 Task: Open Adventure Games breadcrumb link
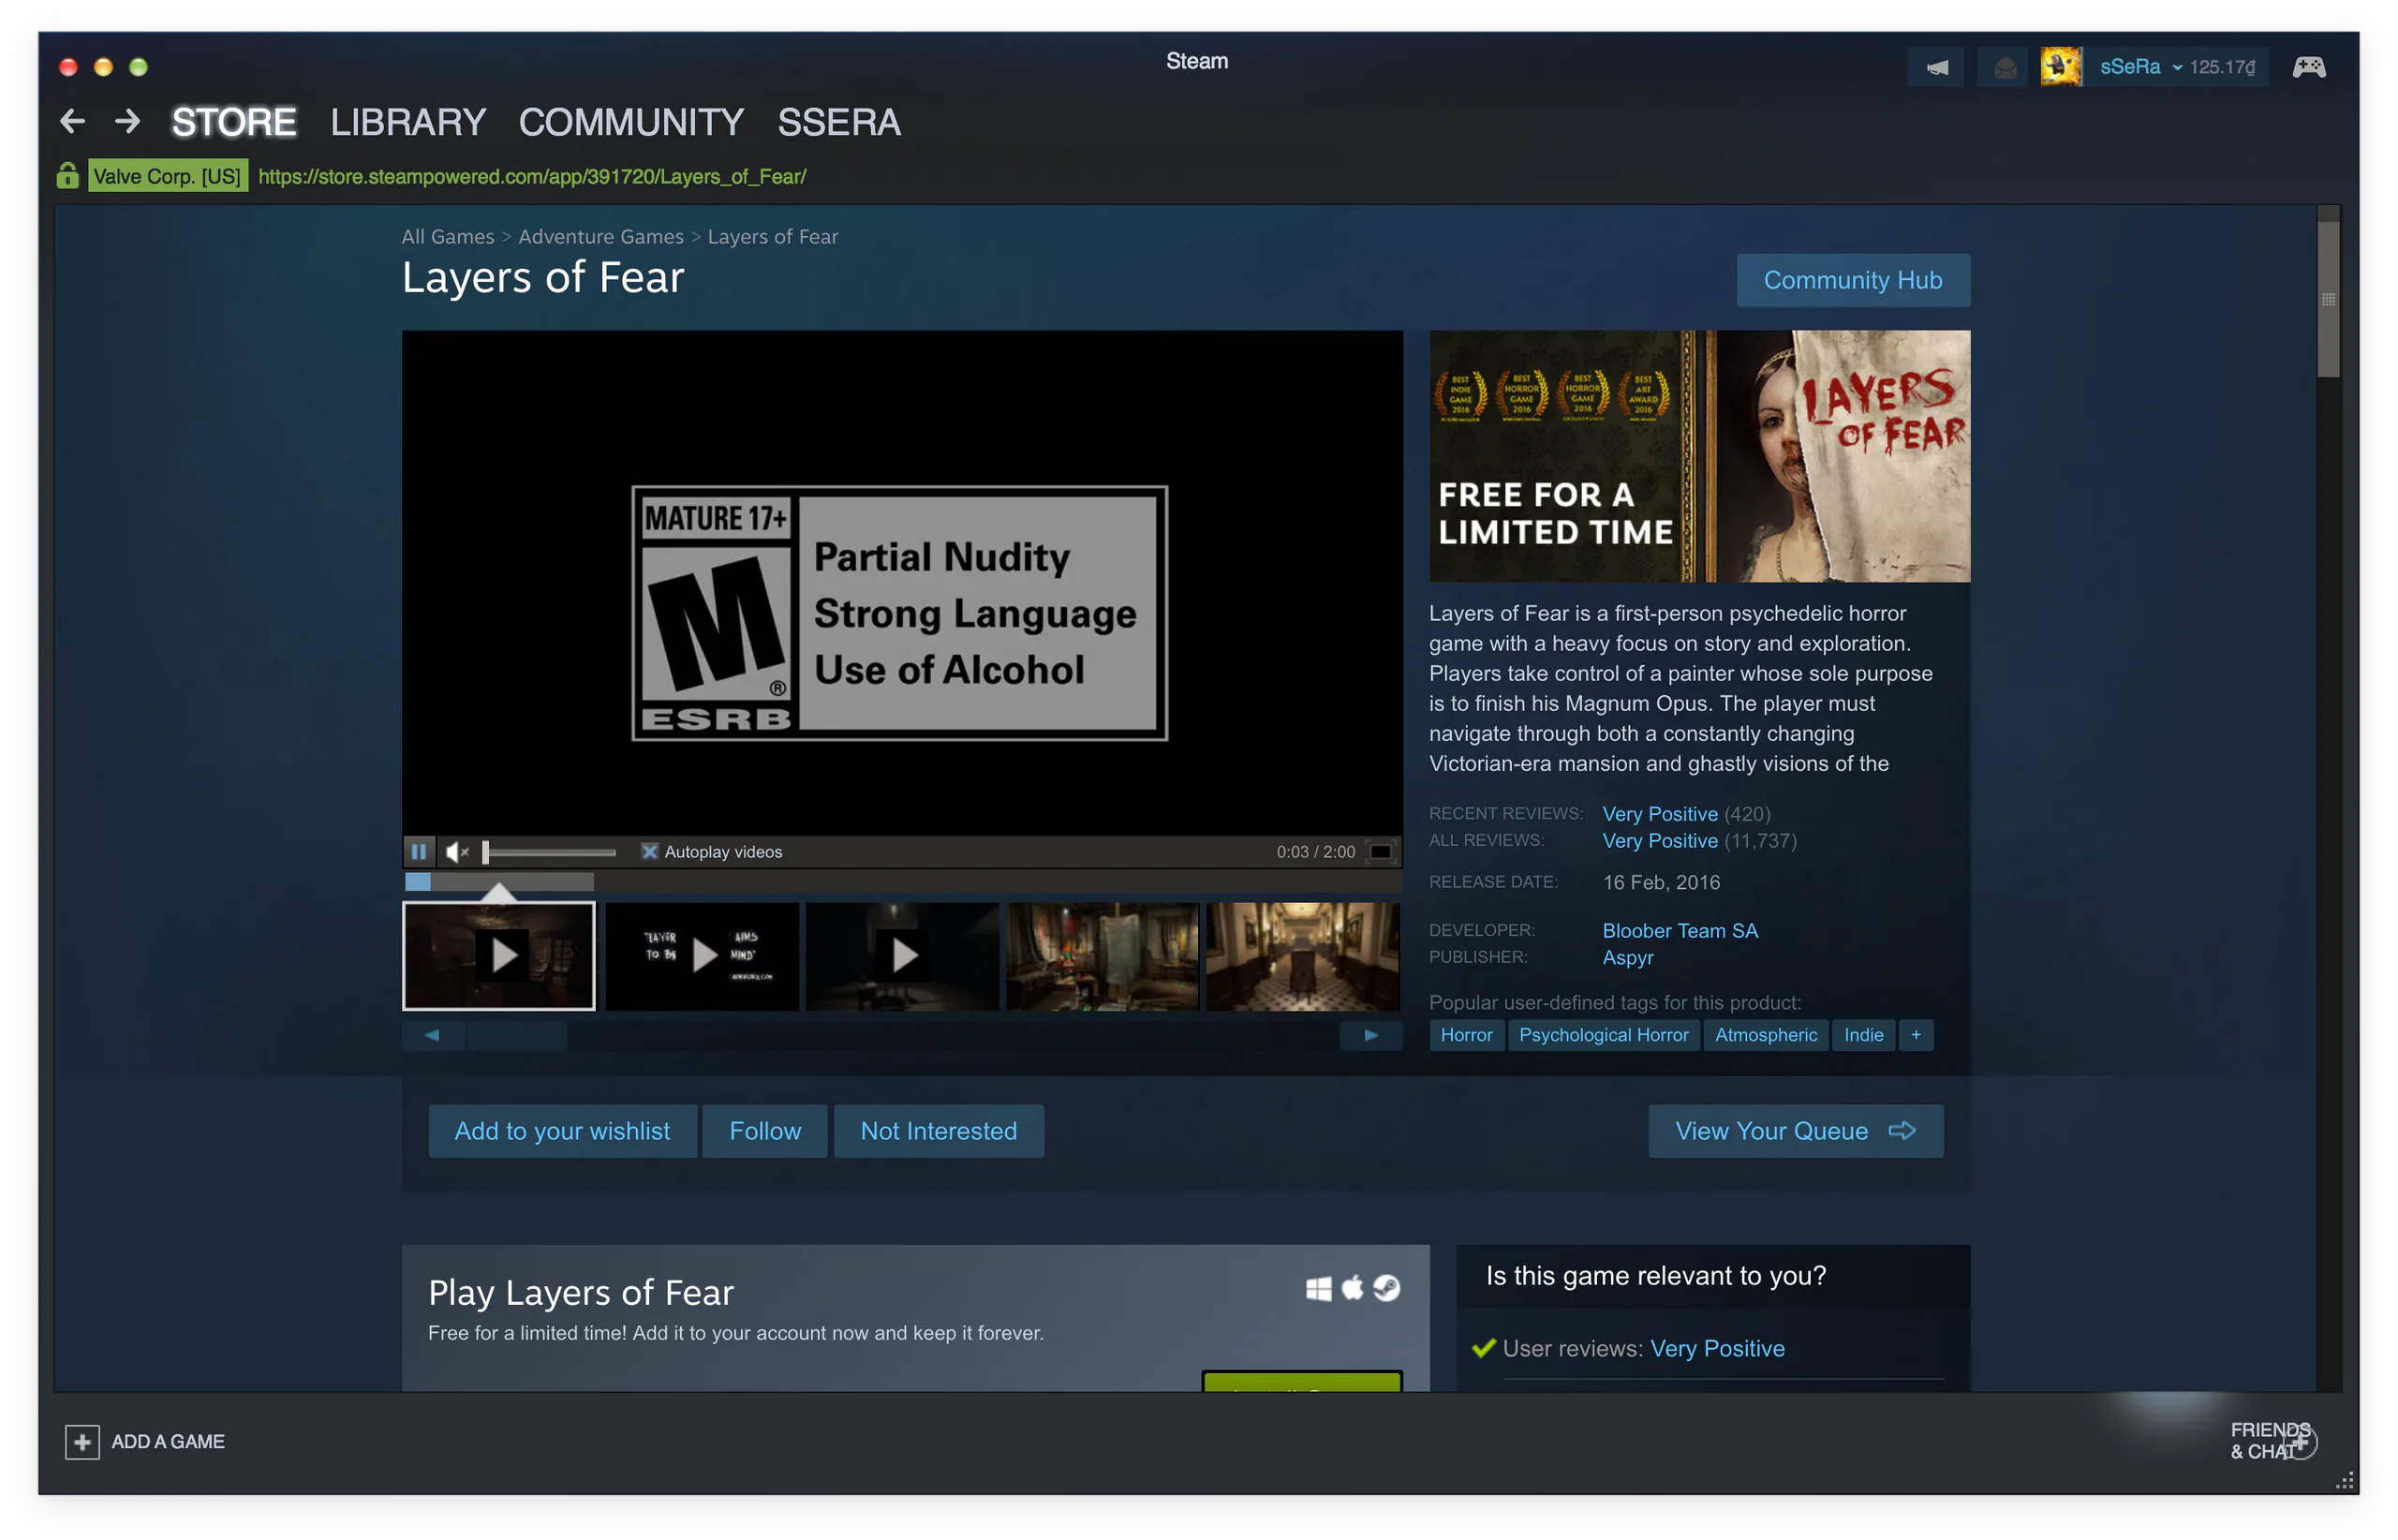[x=601, y=237]
